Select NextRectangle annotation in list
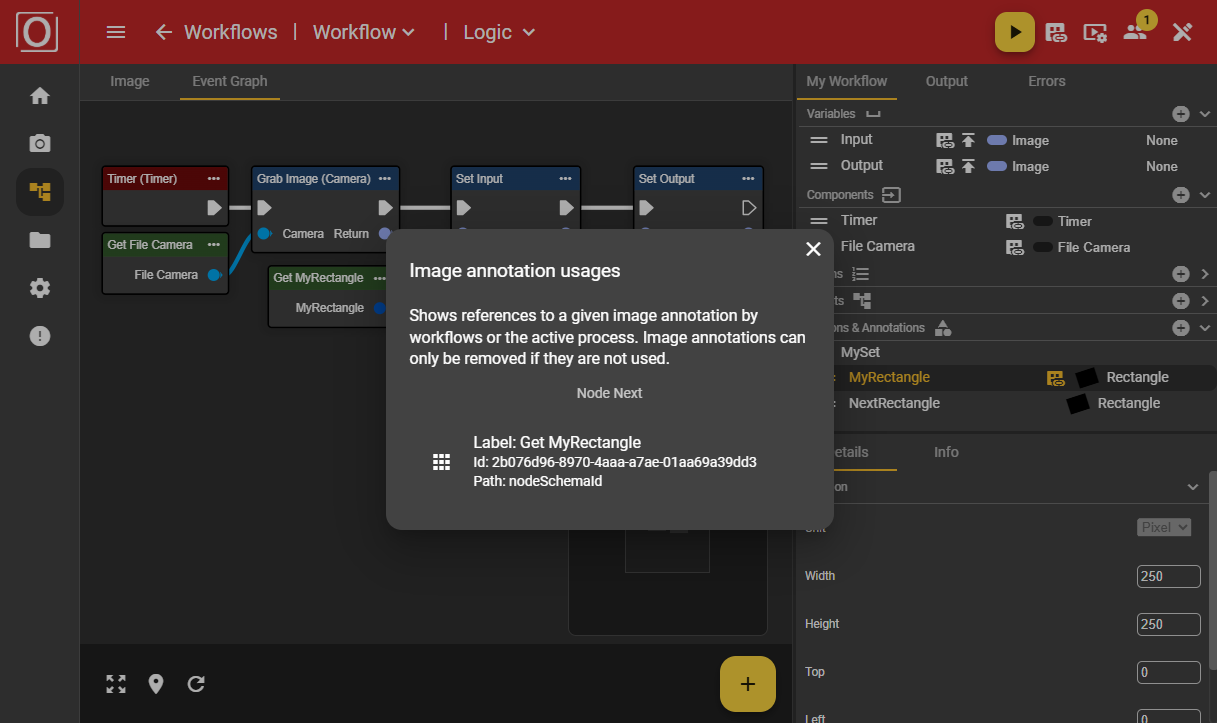This screenshot has height=723, width=1217. (894, 403)
